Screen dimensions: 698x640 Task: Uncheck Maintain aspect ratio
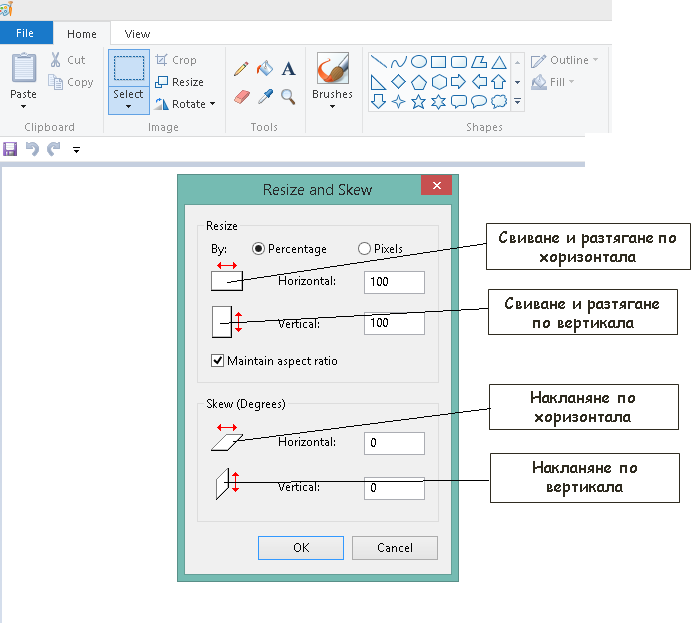[217, 361]
